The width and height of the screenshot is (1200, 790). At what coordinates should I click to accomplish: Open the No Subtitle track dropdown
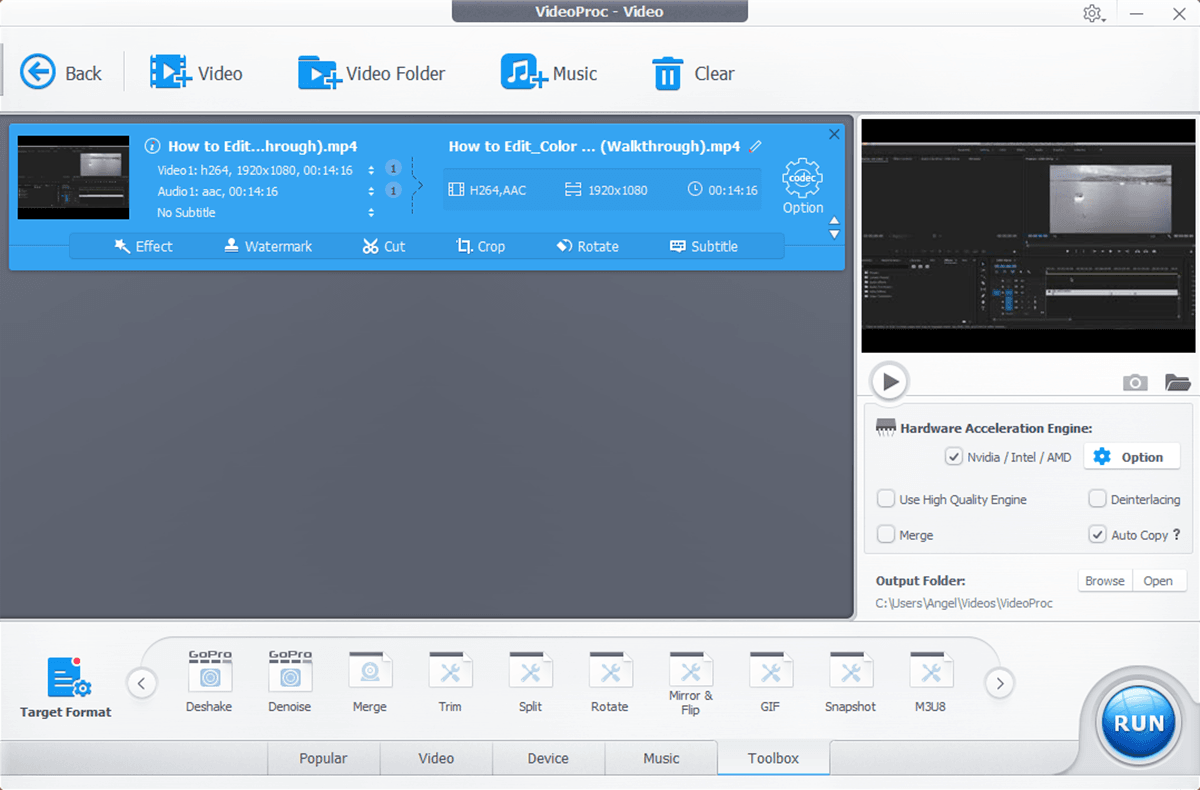click(371, 212)
